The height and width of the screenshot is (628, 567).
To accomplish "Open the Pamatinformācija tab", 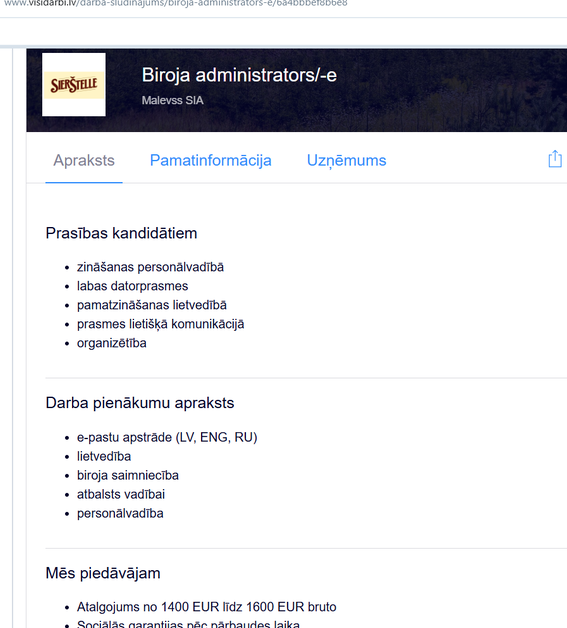I will pos(211,161).
